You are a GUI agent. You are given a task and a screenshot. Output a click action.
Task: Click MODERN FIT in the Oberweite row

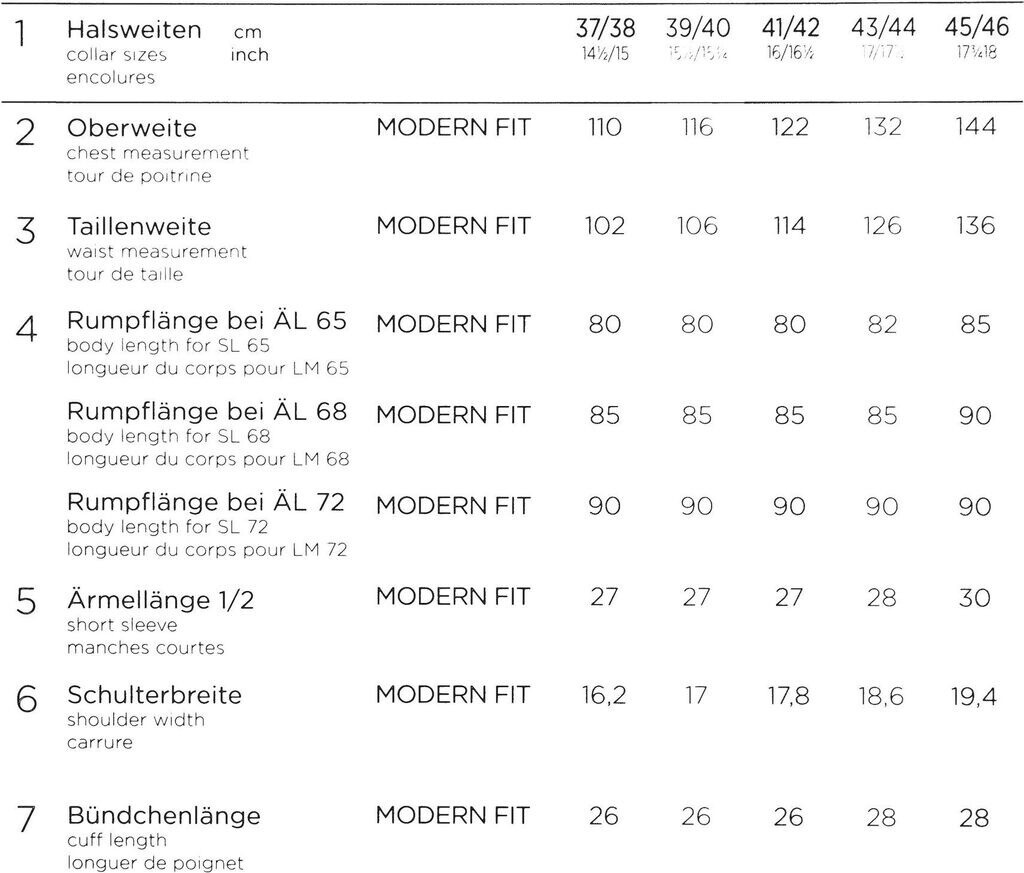click(453, 128)
